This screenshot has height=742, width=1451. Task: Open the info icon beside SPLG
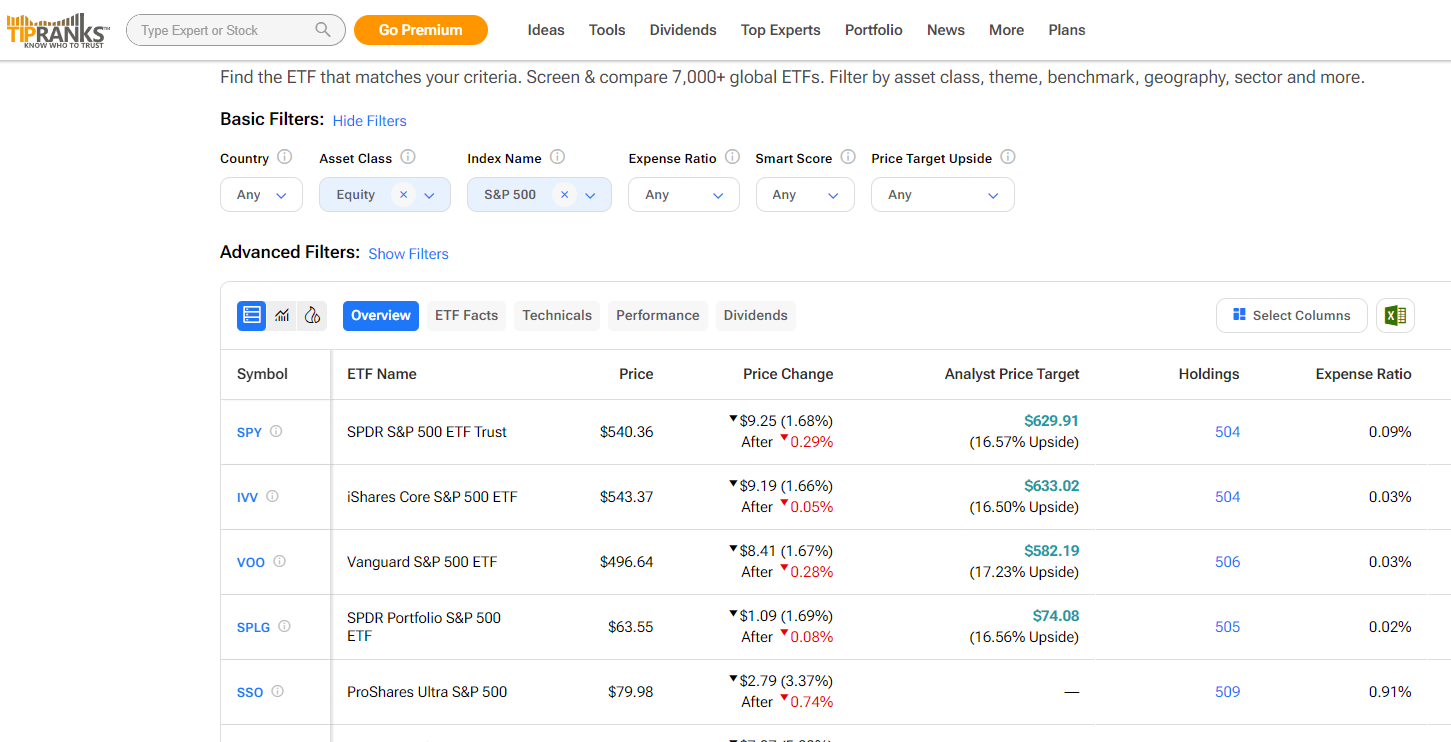284,626
